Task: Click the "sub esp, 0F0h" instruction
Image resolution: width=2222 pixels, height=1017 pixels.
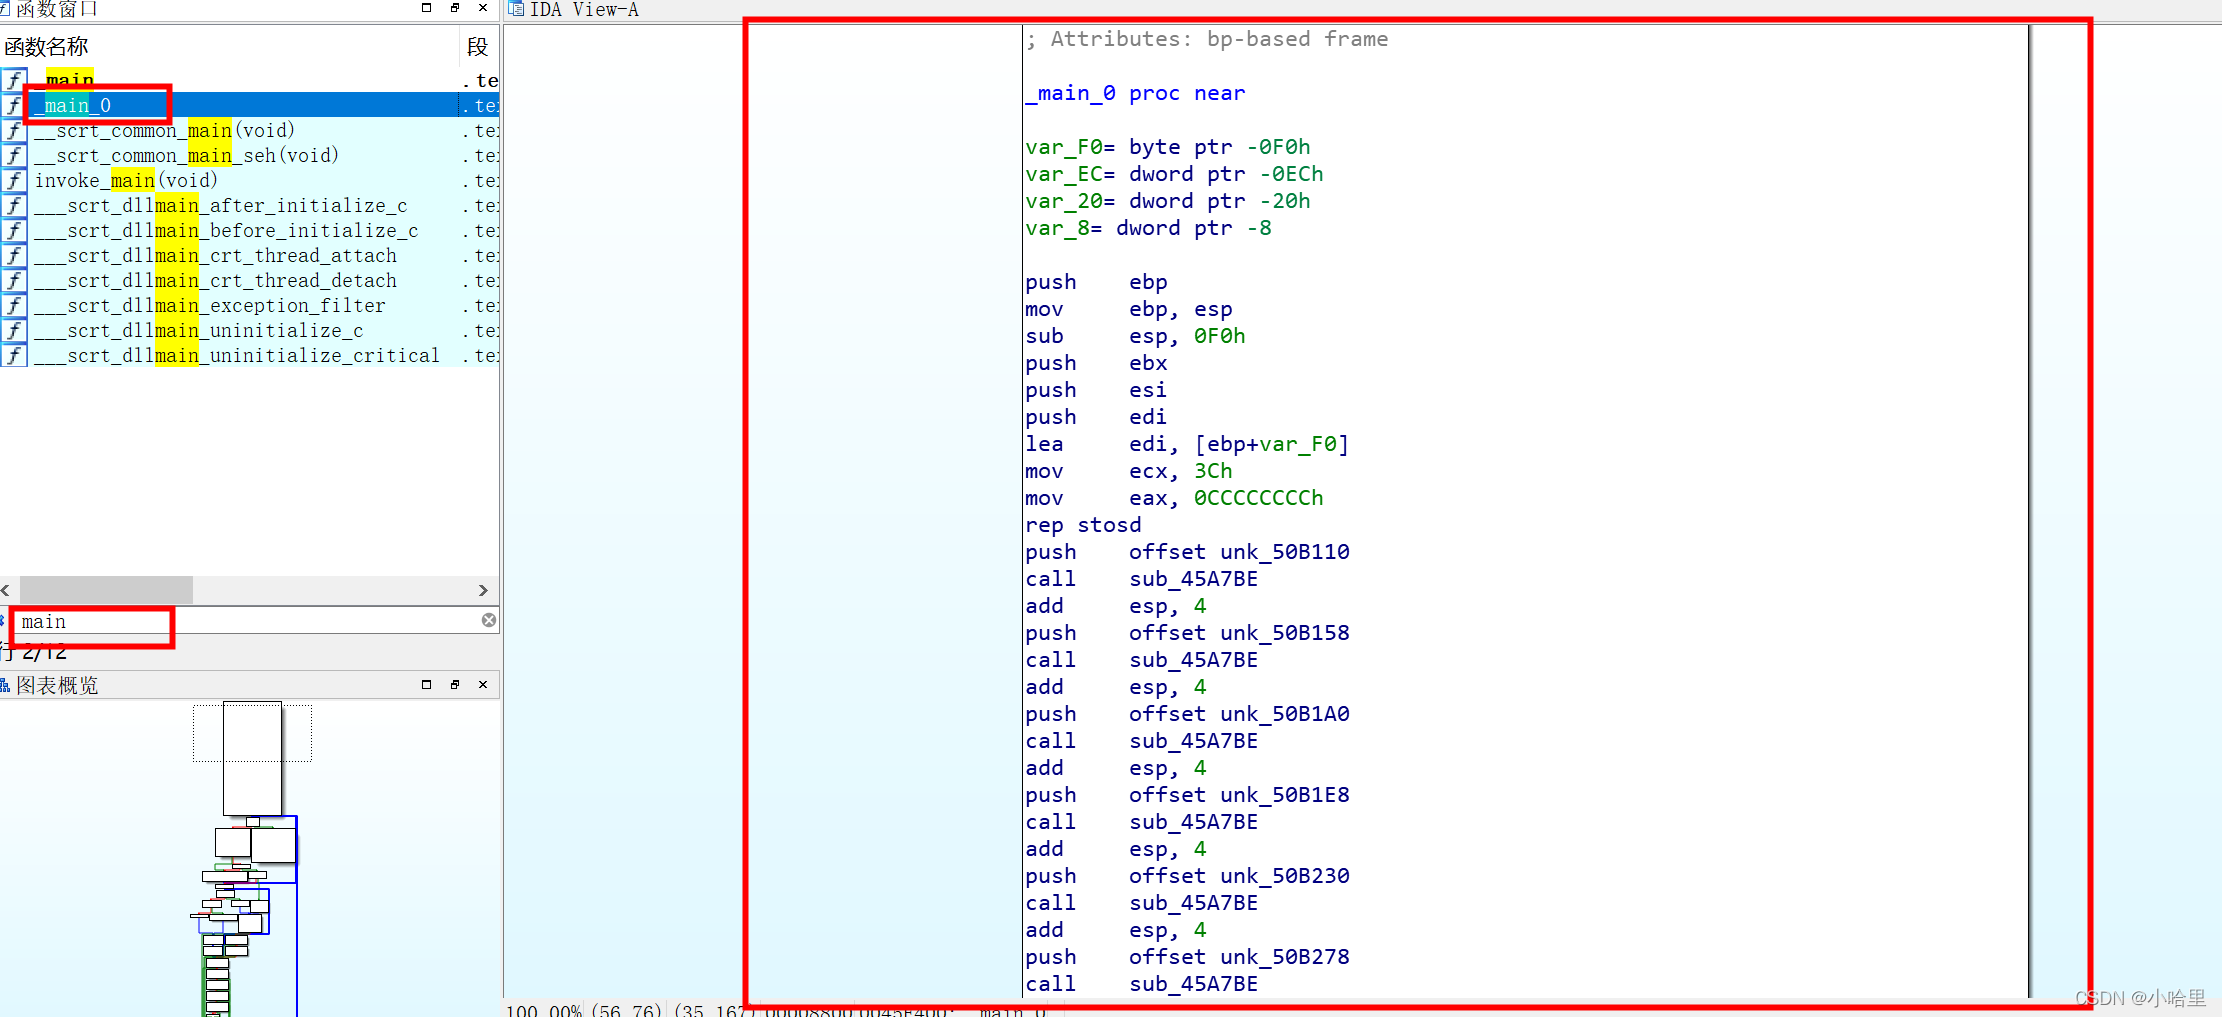Action: click(1135, 336)
